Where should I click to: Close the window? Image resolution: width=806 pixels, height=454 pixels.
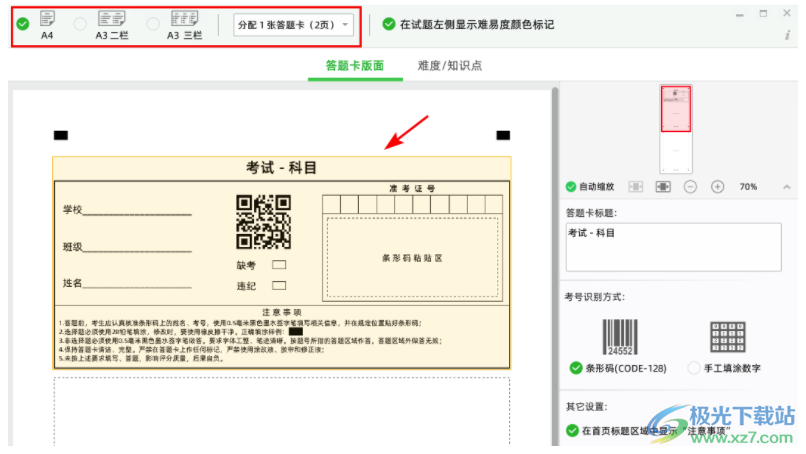click(787, 13)
